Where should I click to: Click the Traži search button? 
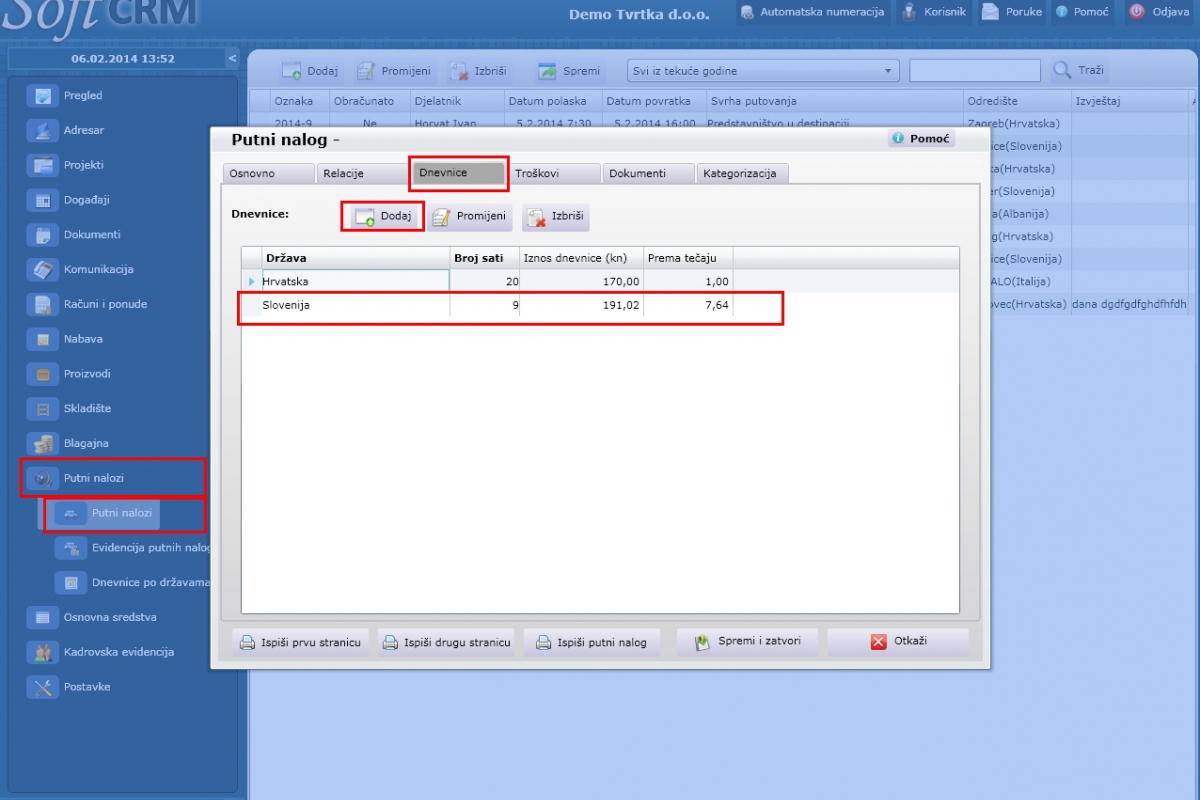tap(1079, 71)
